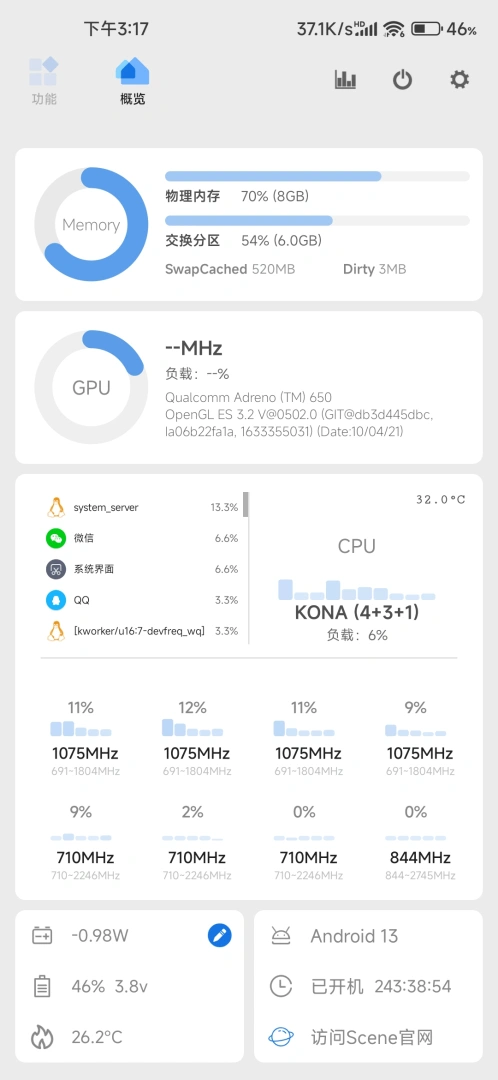Tap the planet icon beside 访问Scene官网
Image resolution: width=498 pixels, height=1080 pixels.
pos(281,1037)
